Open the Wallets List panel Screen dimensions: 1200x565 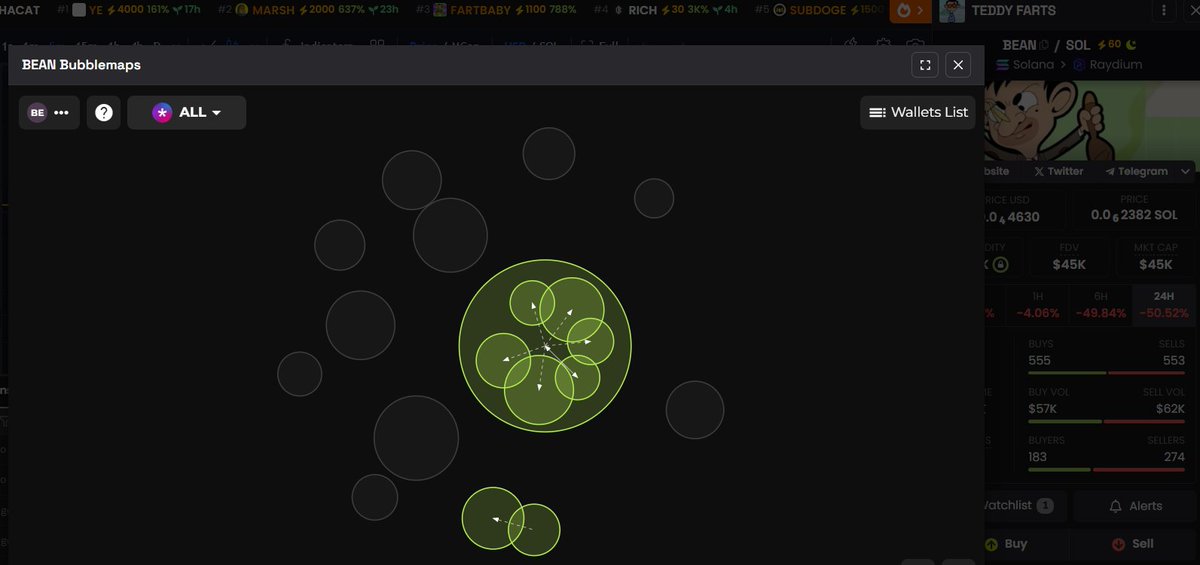click(x=918, y=112)
